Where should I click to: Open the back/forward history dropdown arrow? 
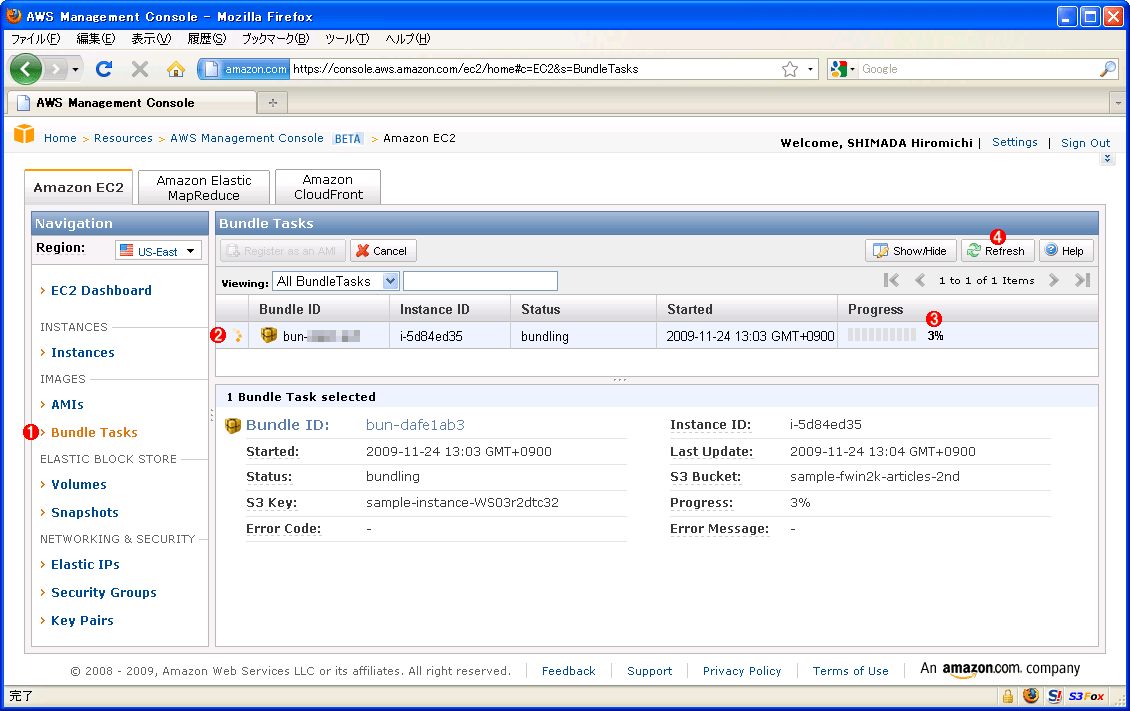click(75, 69)
